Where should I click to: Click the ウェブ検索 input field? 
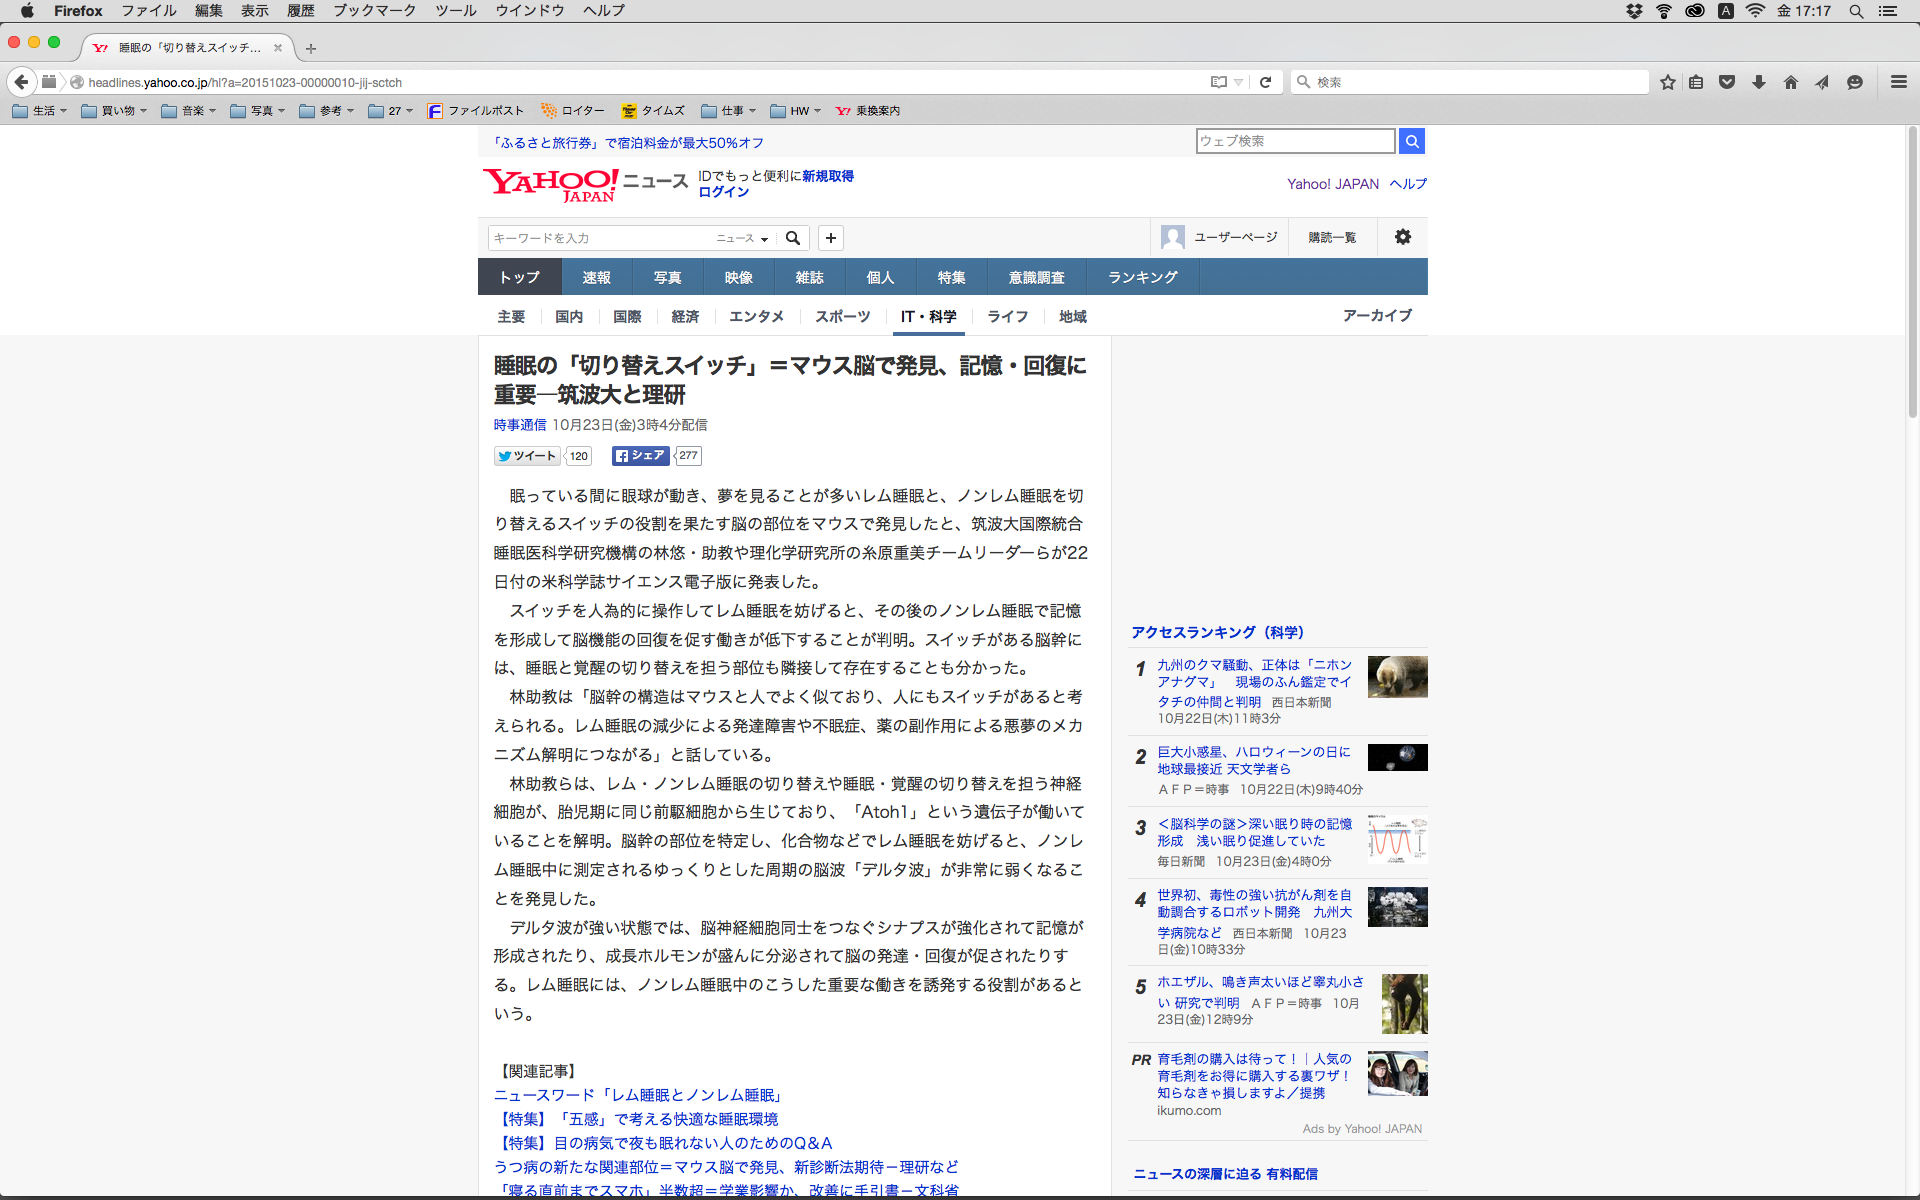(x=1295, y=141)
